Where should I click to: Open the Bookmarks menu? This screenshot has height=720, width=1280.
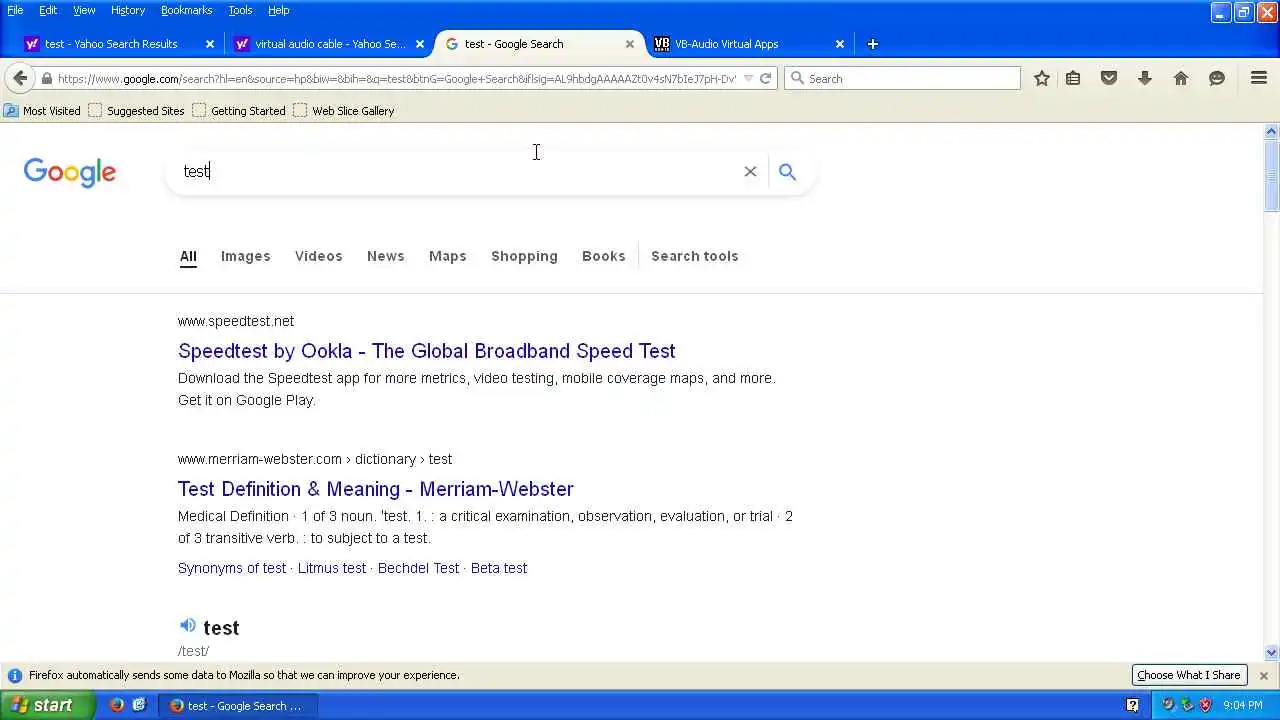(x=186, y=10)
